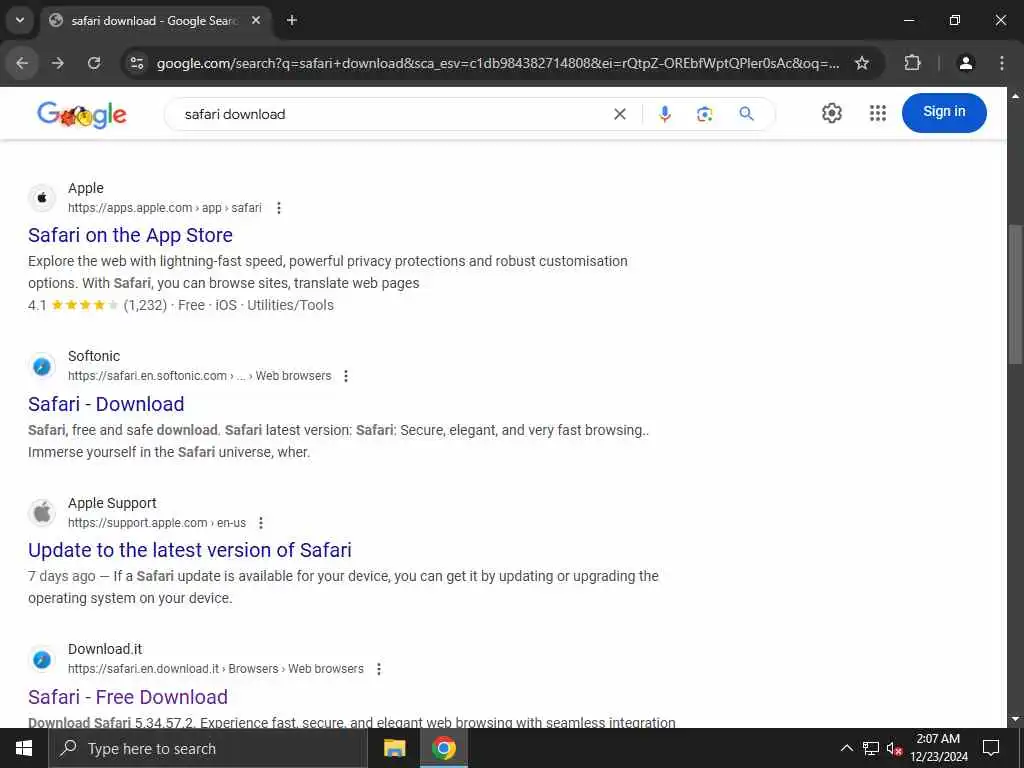This screenshot has width=1024, height=768.
Task: Click the 4.1 star rating text
Action: tap(37, 305)
